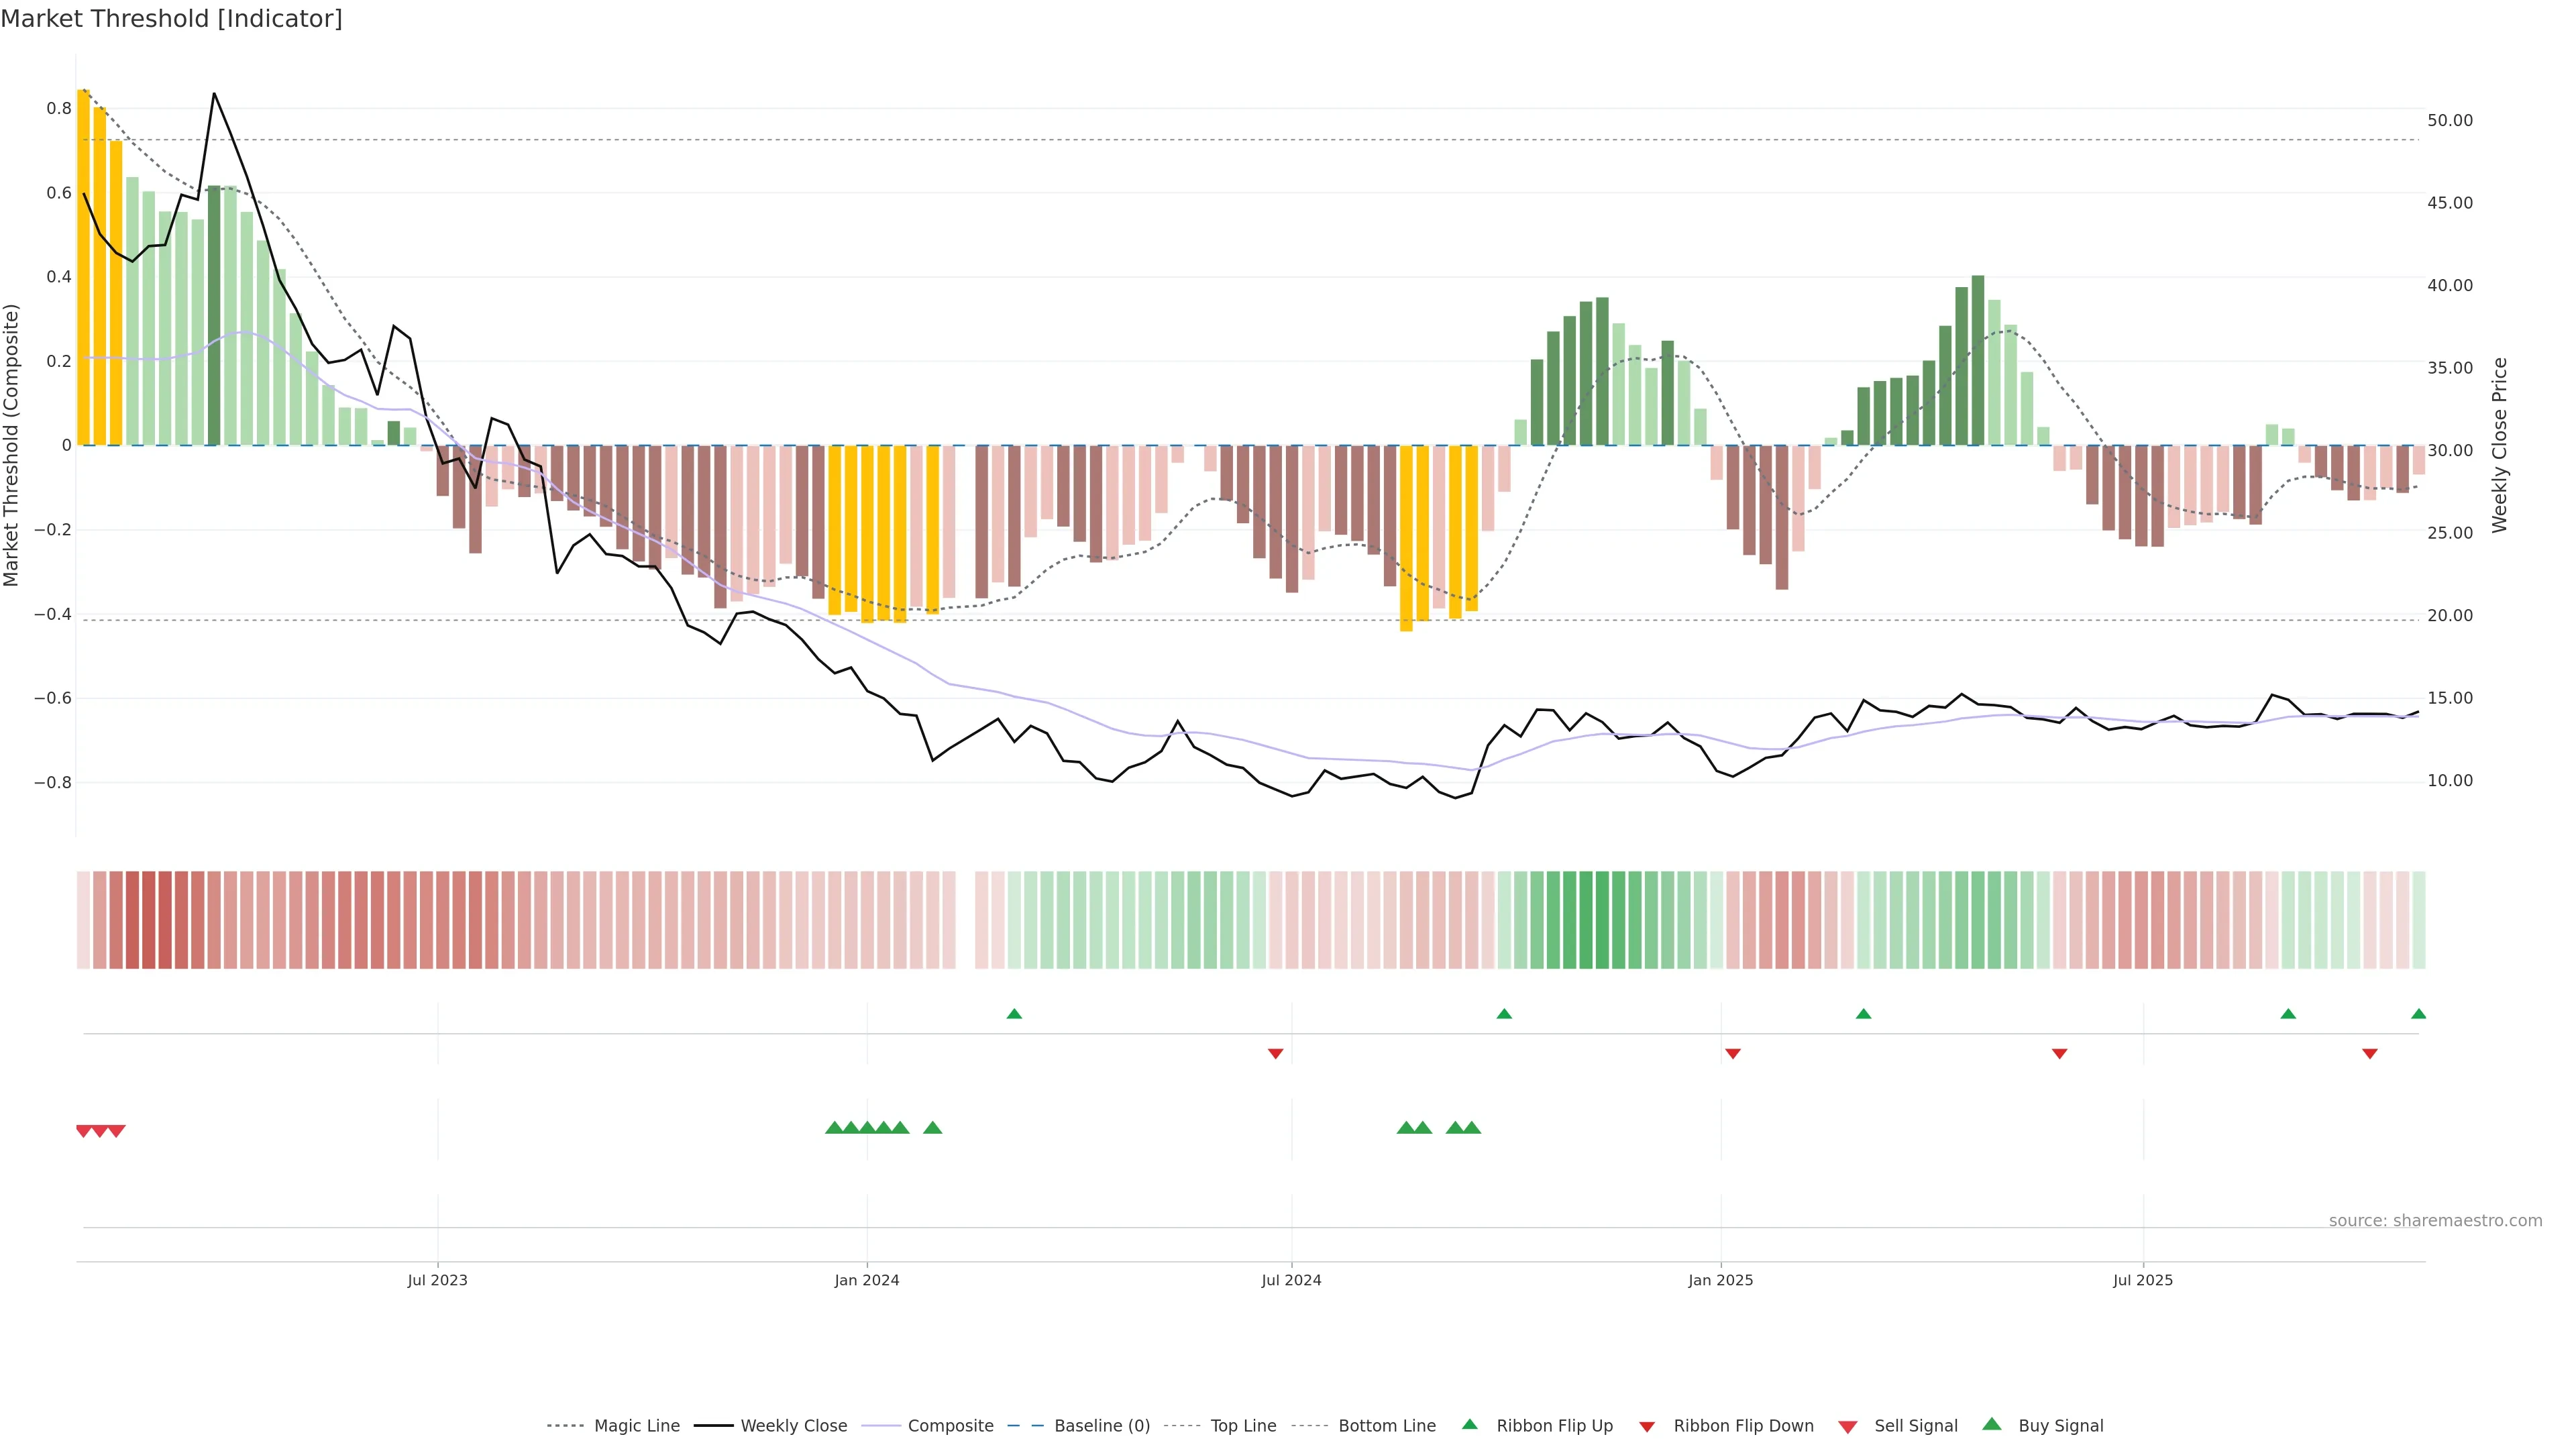Toggle Top Line legend entry
The width and height of the screenshot is (2576, 1449).
[x=1243, y=1426]
